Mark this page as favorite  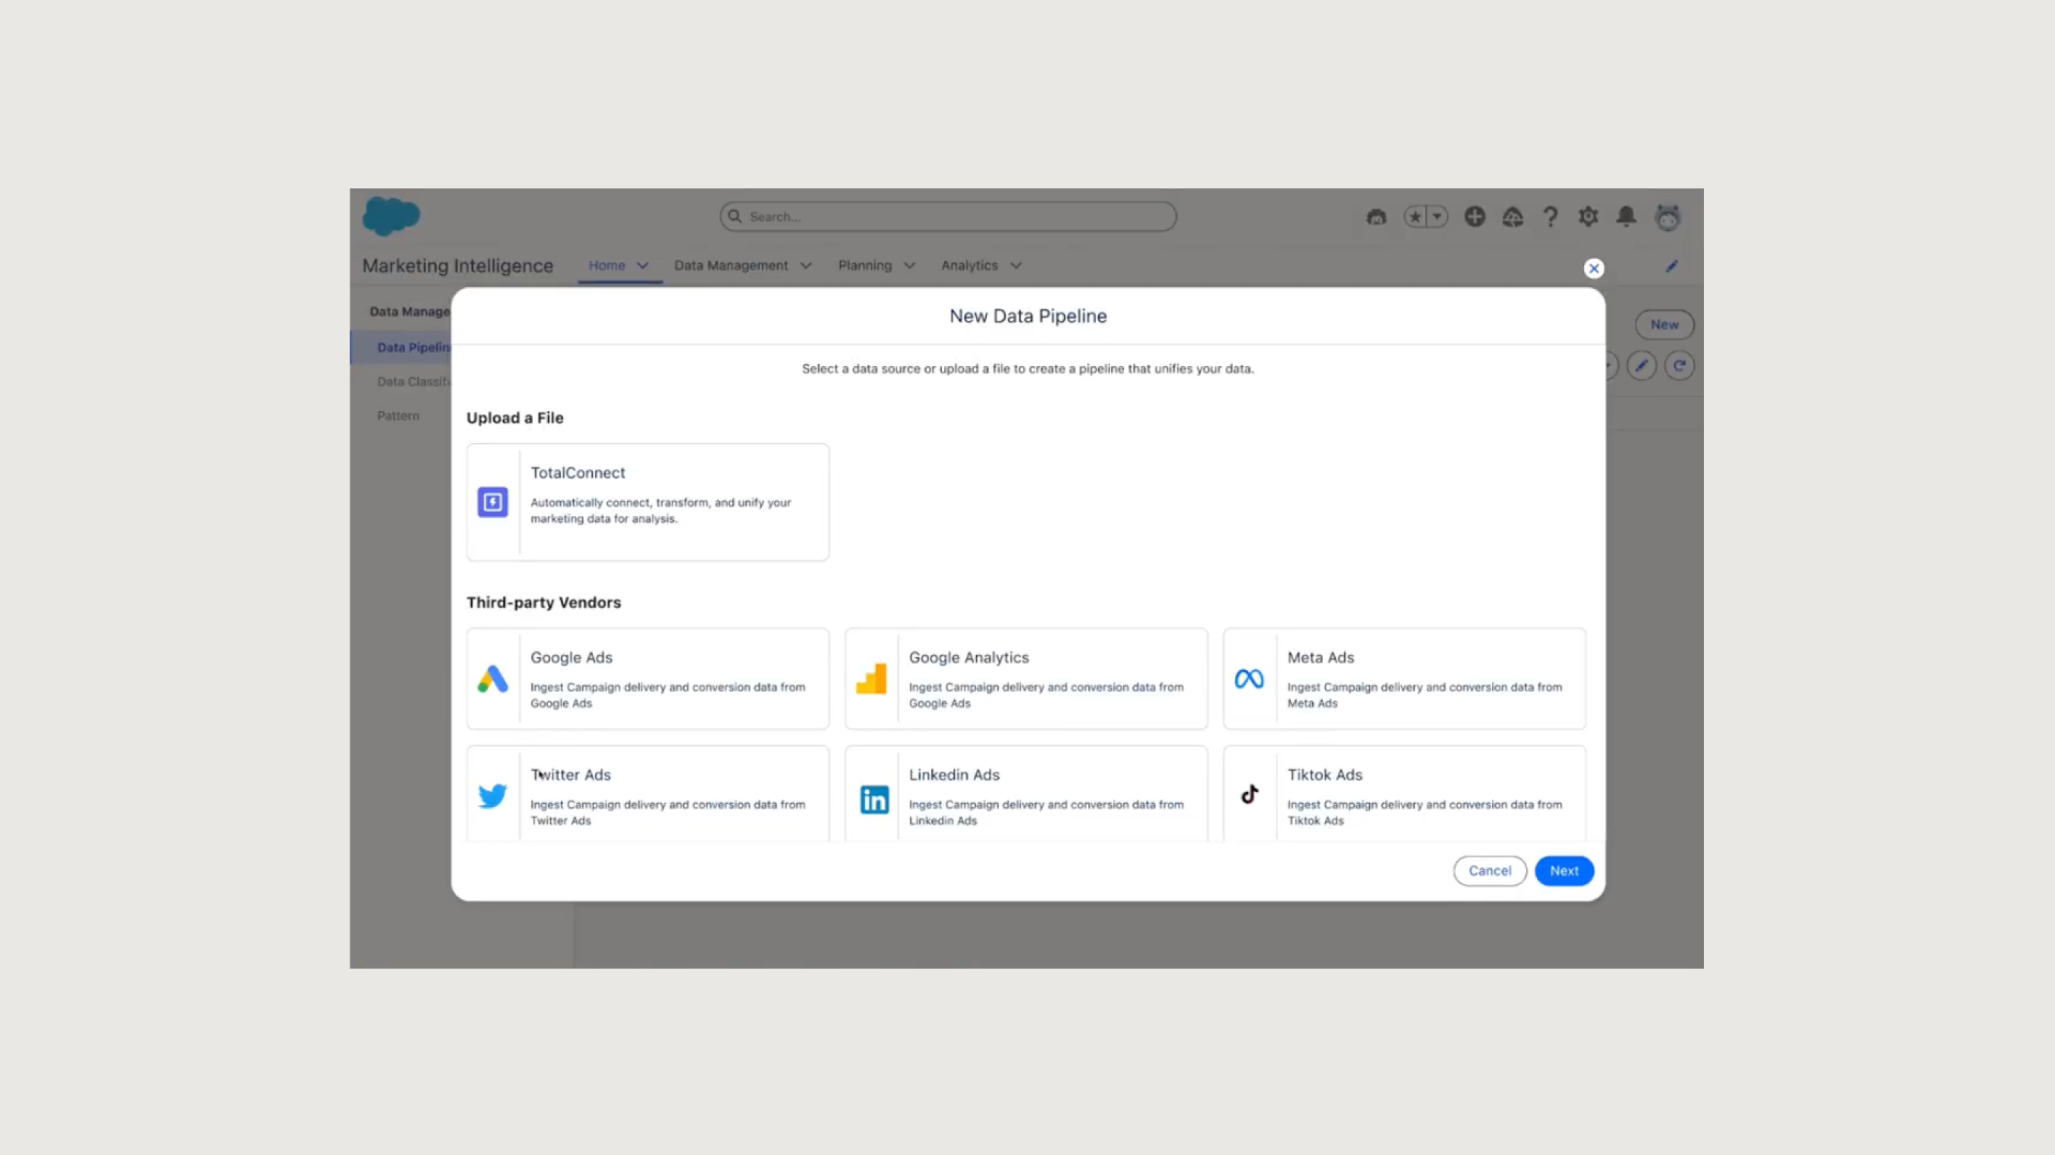(x=1415, y=216)
